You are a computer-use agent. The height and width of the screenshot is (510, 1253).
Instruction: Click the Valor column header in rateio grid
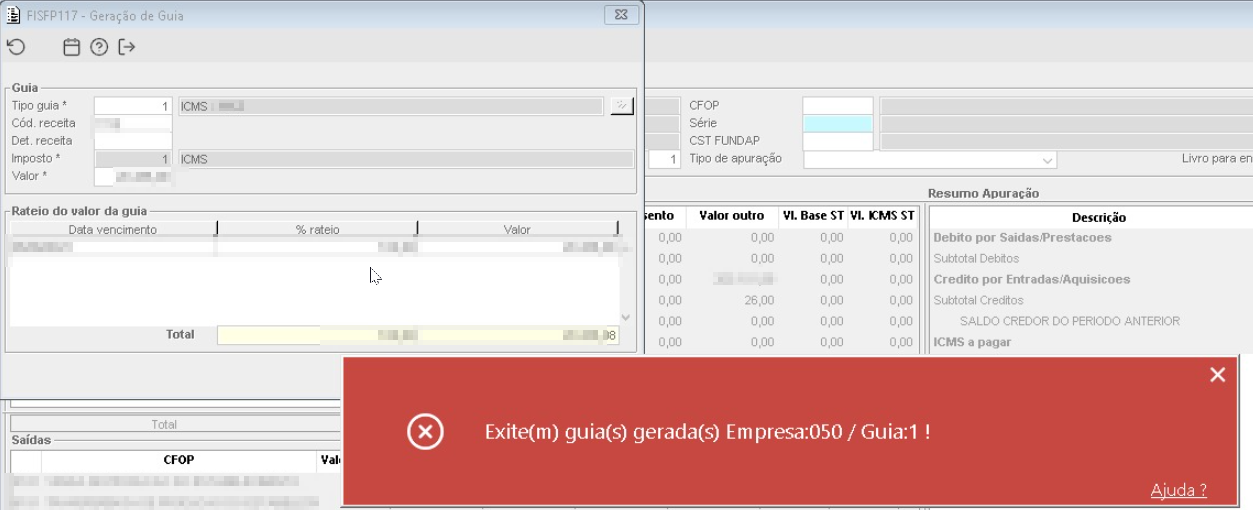(517, 229)
